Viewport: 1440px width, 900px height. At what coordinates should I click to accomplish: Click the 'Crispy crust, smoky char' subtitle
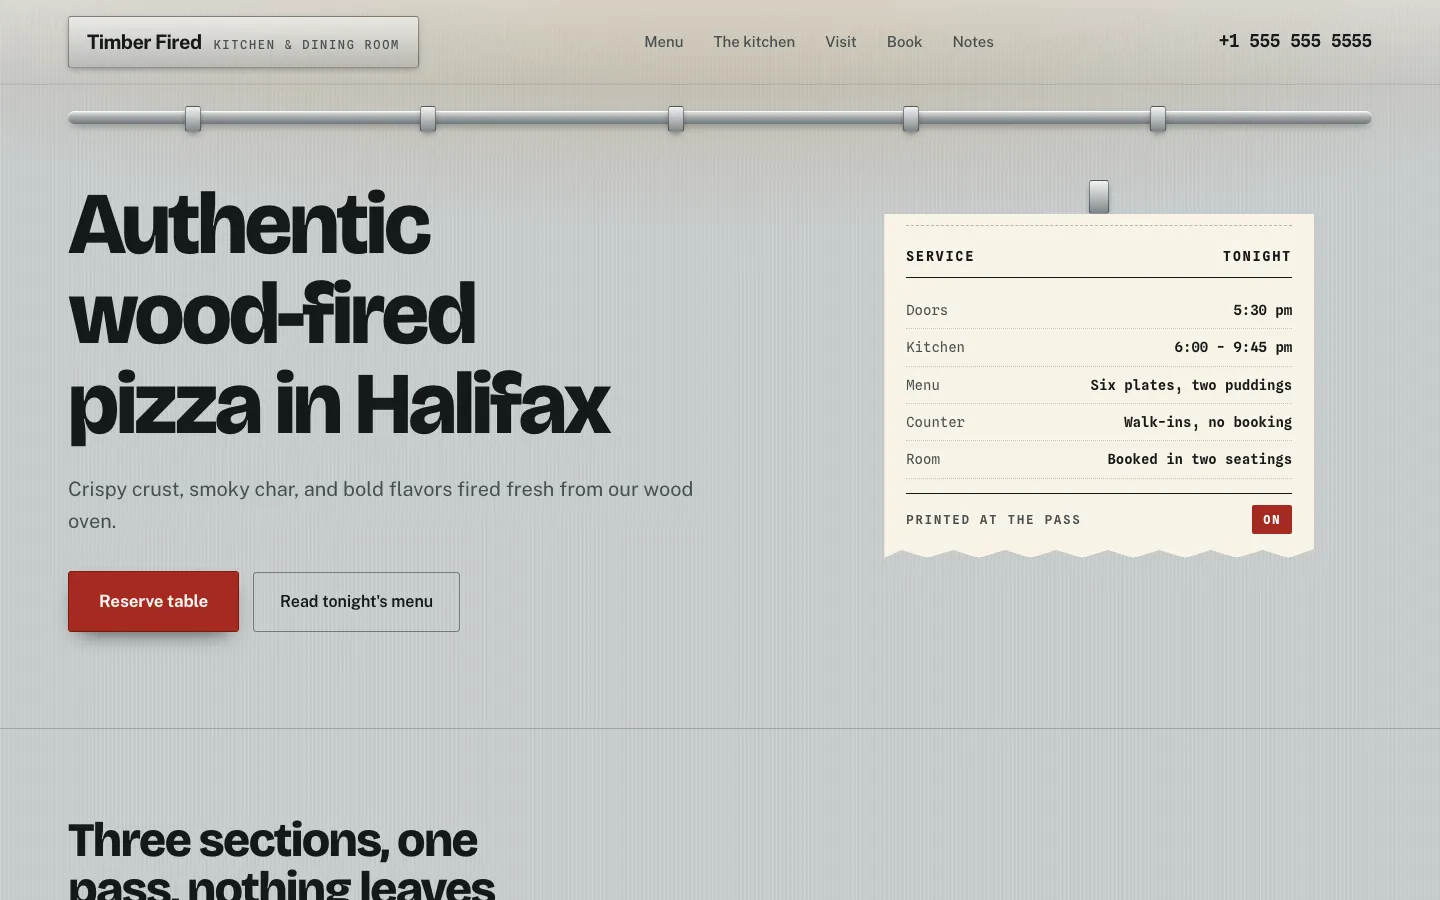[x=381, y=505]
